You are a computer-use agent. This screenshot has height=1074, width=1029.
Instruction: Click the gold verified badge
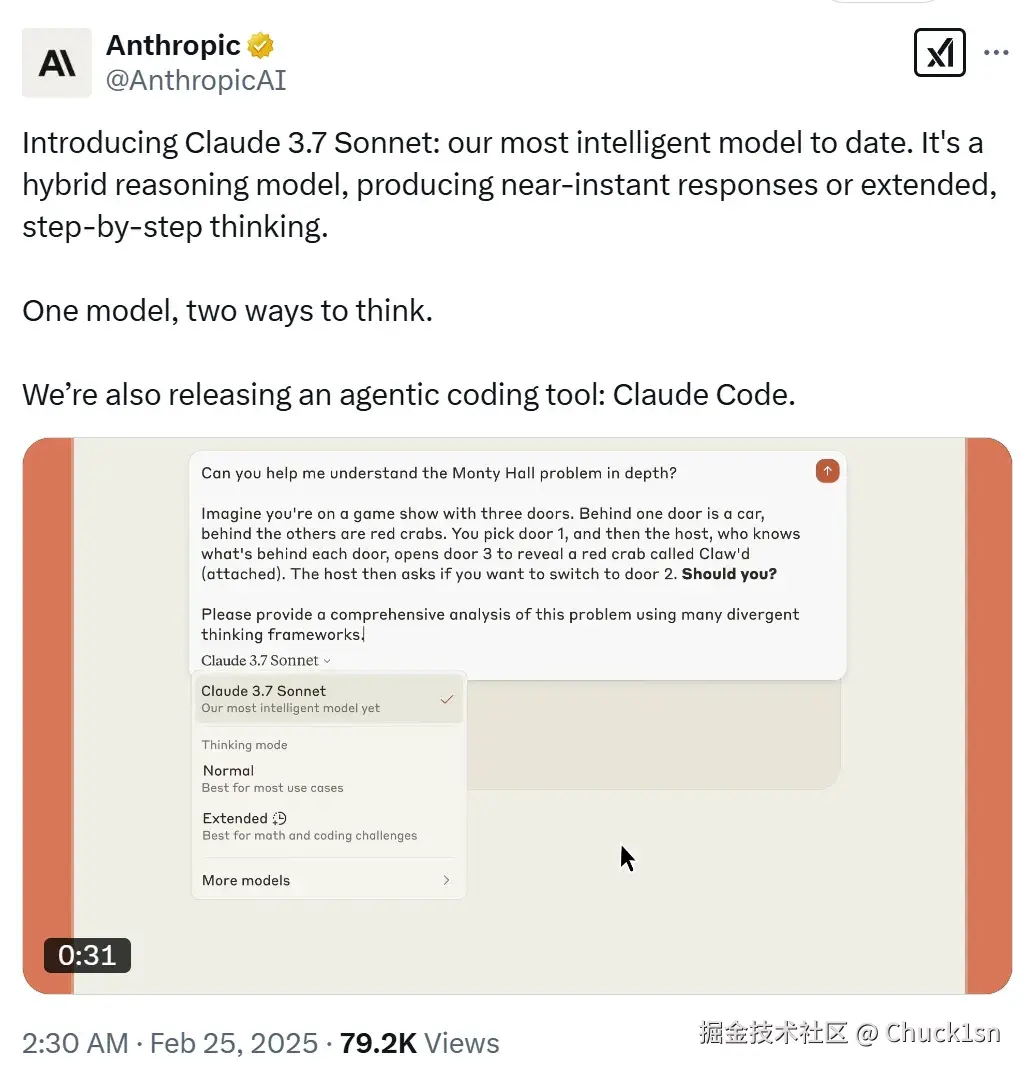[x=260, y=46]
